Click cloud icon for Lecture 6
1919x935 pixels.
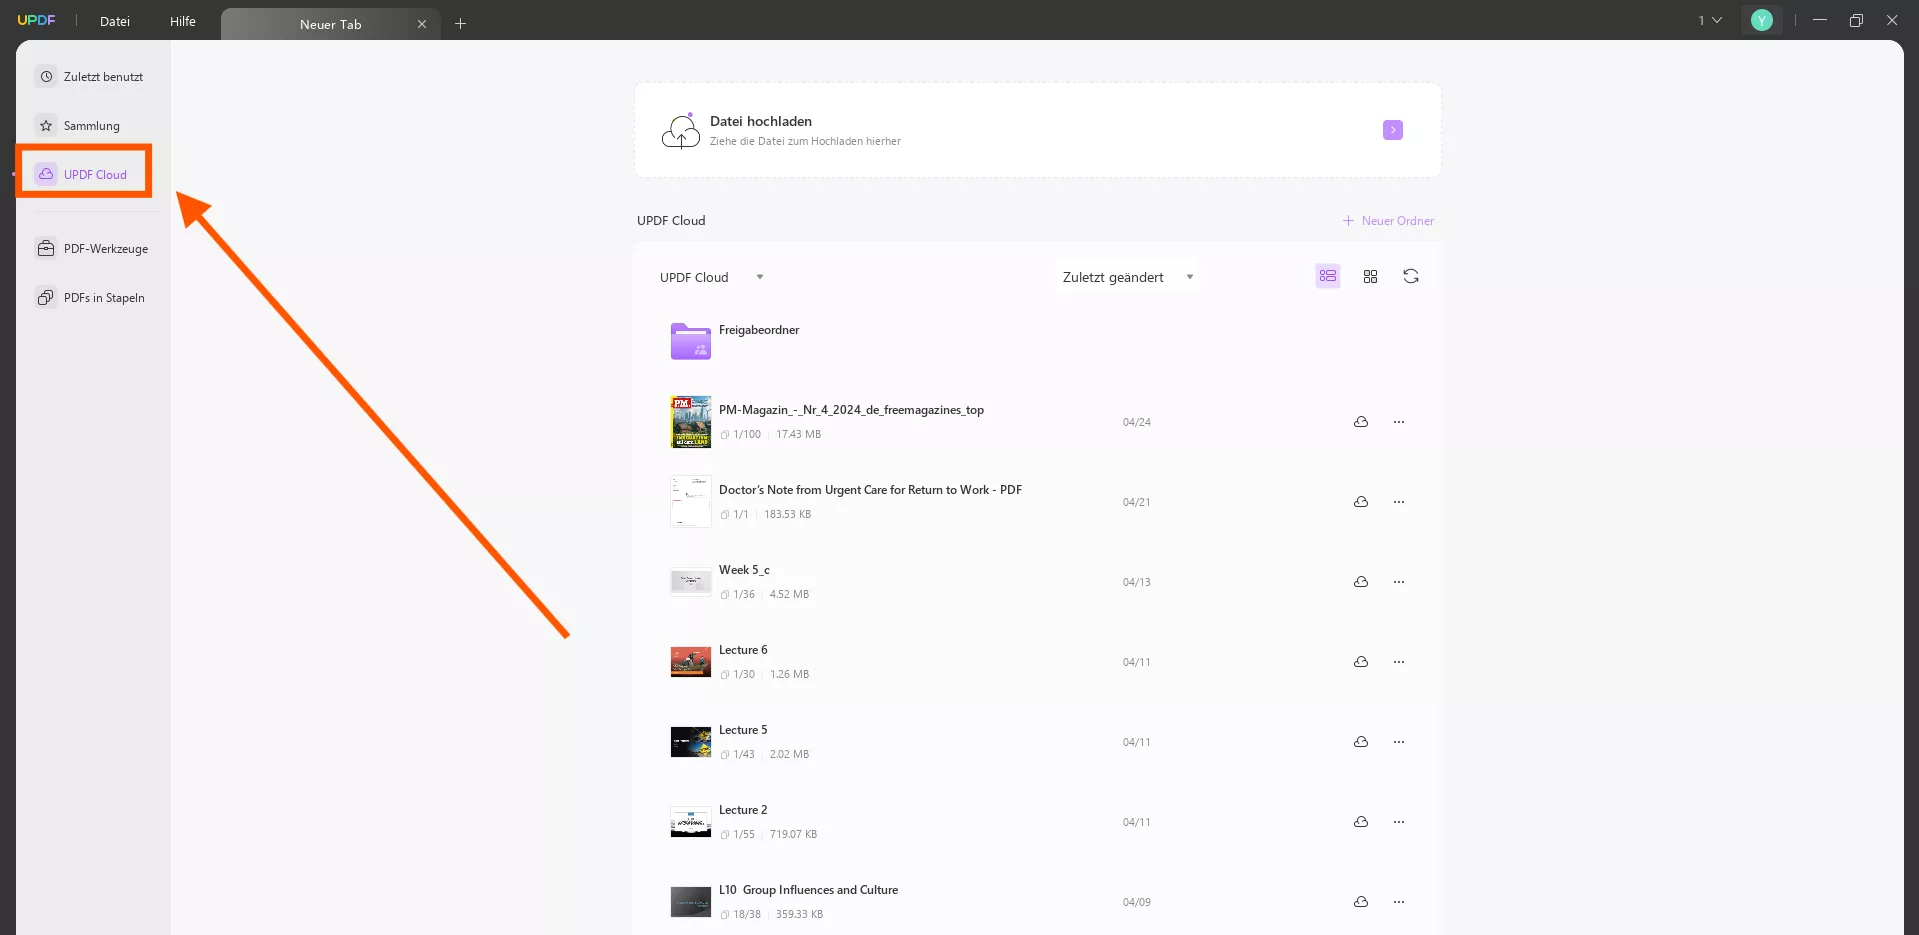[1361, 662]
